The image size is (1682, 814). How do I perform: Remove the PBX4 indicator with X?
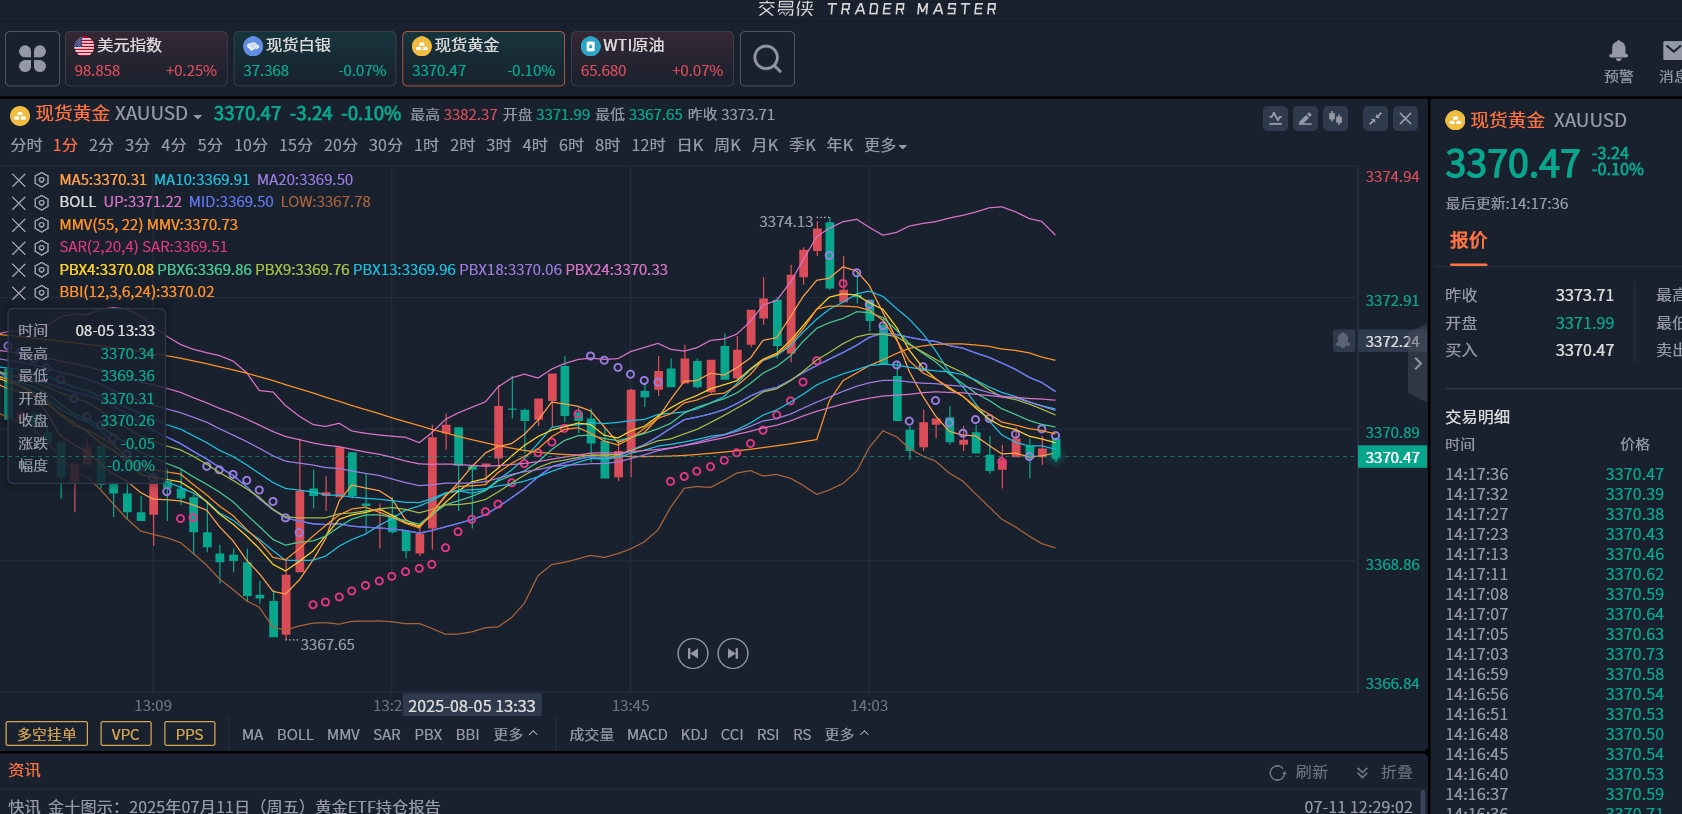(18, 270)
